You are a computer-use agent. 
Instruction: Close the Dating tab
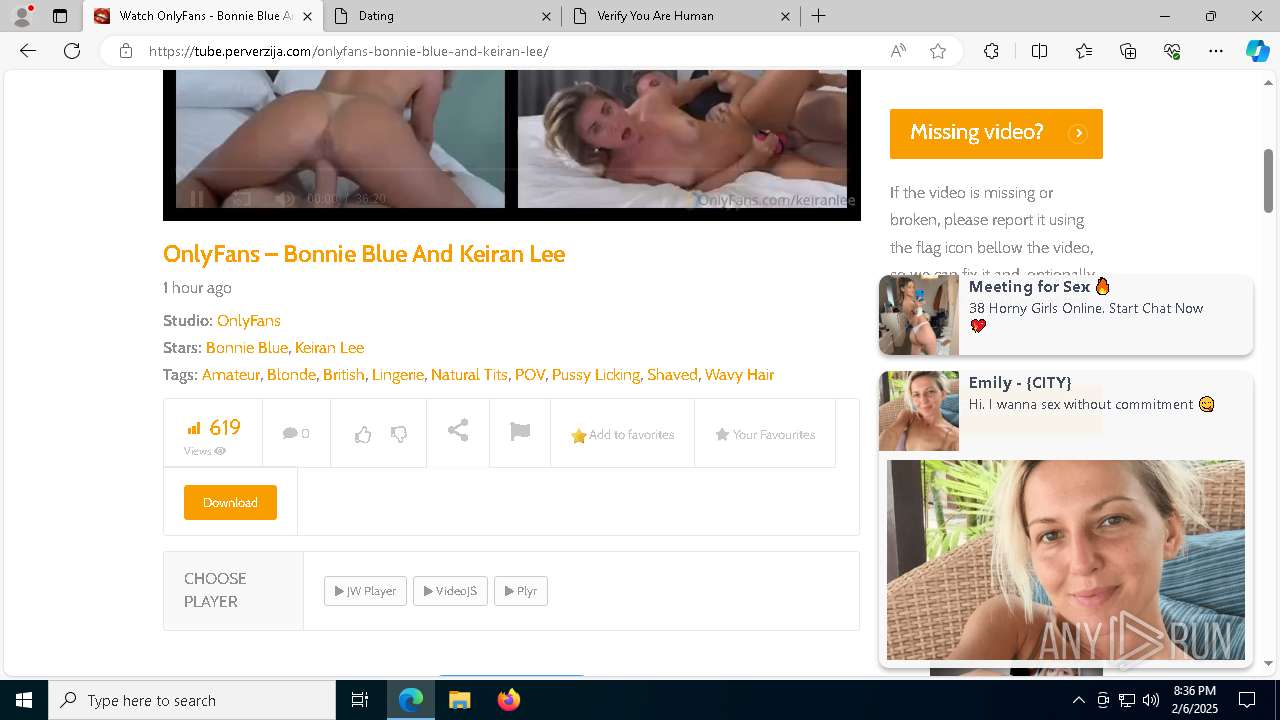(546, 16)
